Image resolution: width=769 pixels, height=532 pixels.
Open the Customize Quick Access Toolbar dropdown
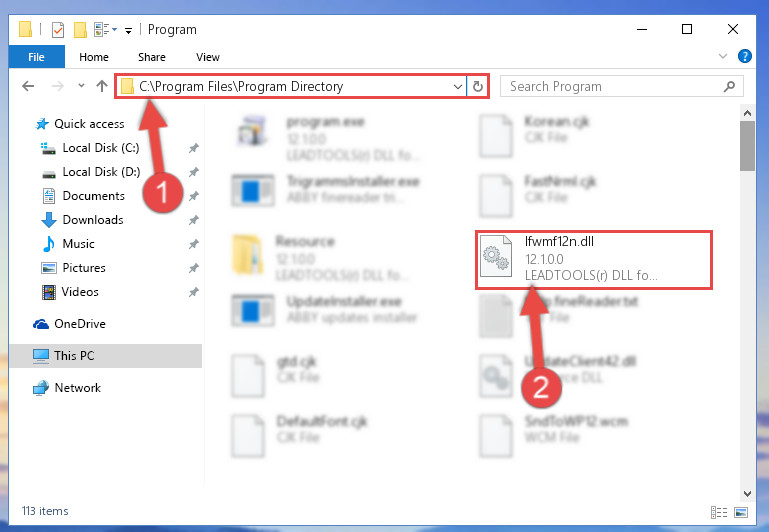[x=128, y=30]
